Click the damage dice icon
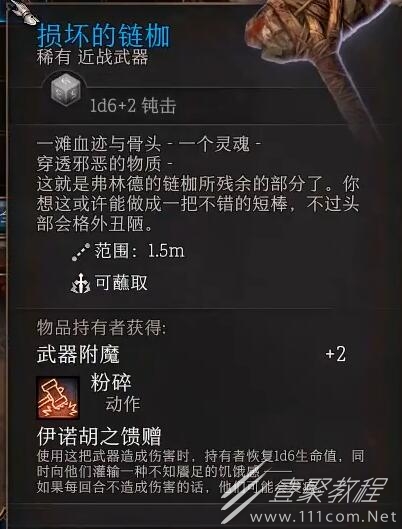402x529 pixels. (66, 91)
